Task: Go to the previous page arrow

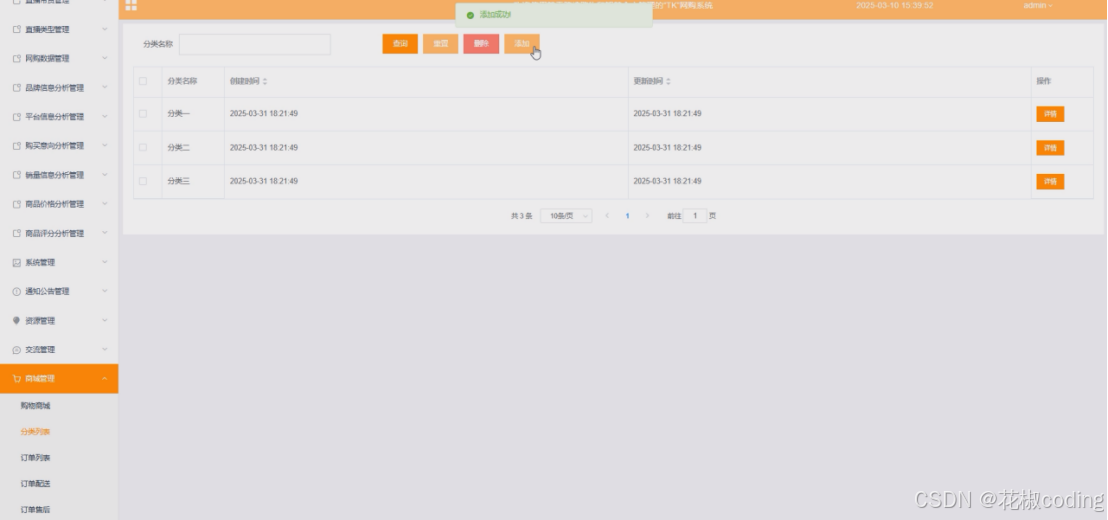Action: pyautogui.click(x=607, y=216)
